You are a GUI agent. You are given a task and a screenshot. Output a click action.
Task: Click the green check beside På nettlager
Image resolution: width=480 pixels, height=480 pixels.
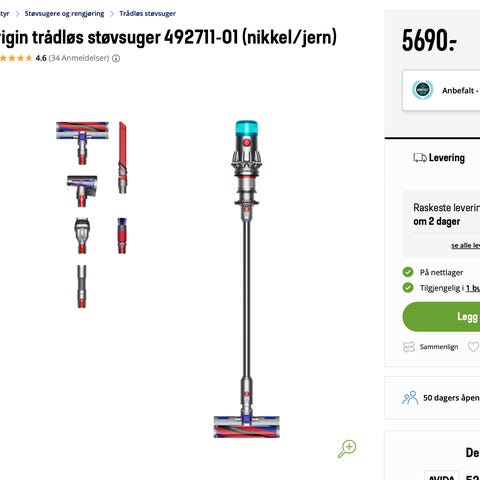pyautogui.click(x=408, y=272)
